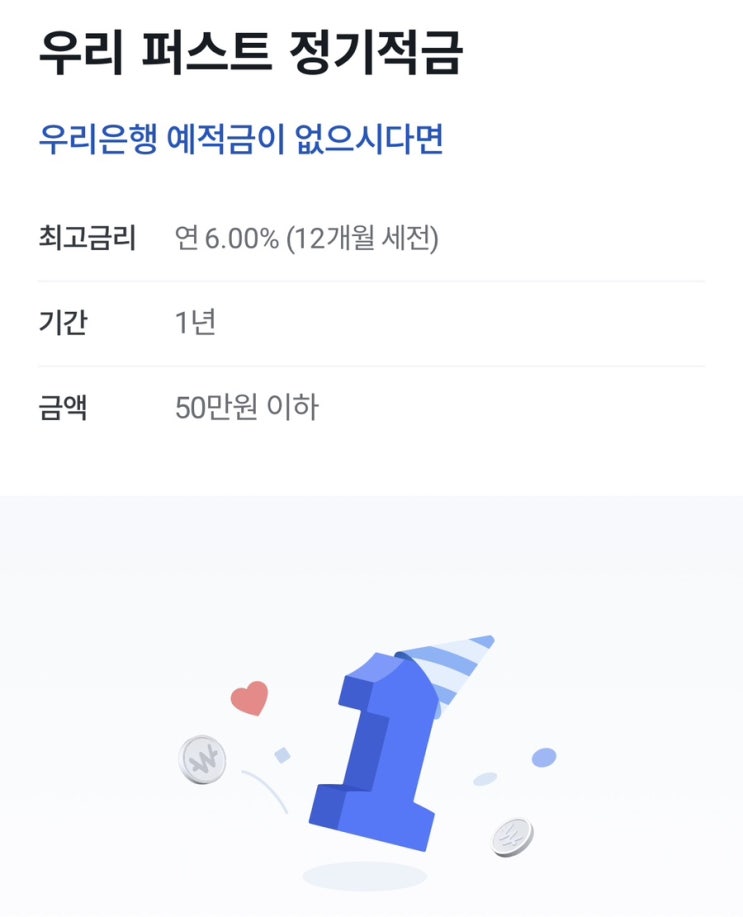Click the shadow ellipse under the number
This screenshot has width=743, height=917.
(x=364, y=876)
